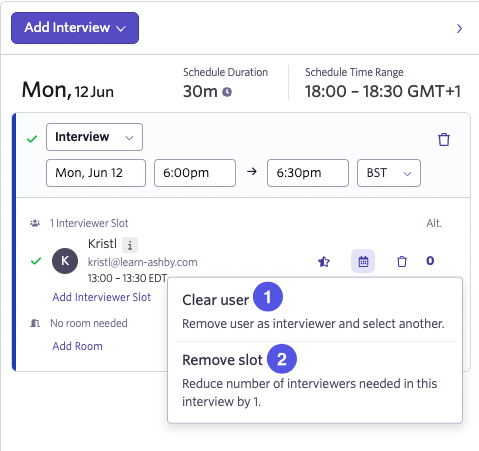Viewport: 479px width, 451px height.
Task: Click the green checkmark beside Kristl's avatar
Action: pos(36,261)
